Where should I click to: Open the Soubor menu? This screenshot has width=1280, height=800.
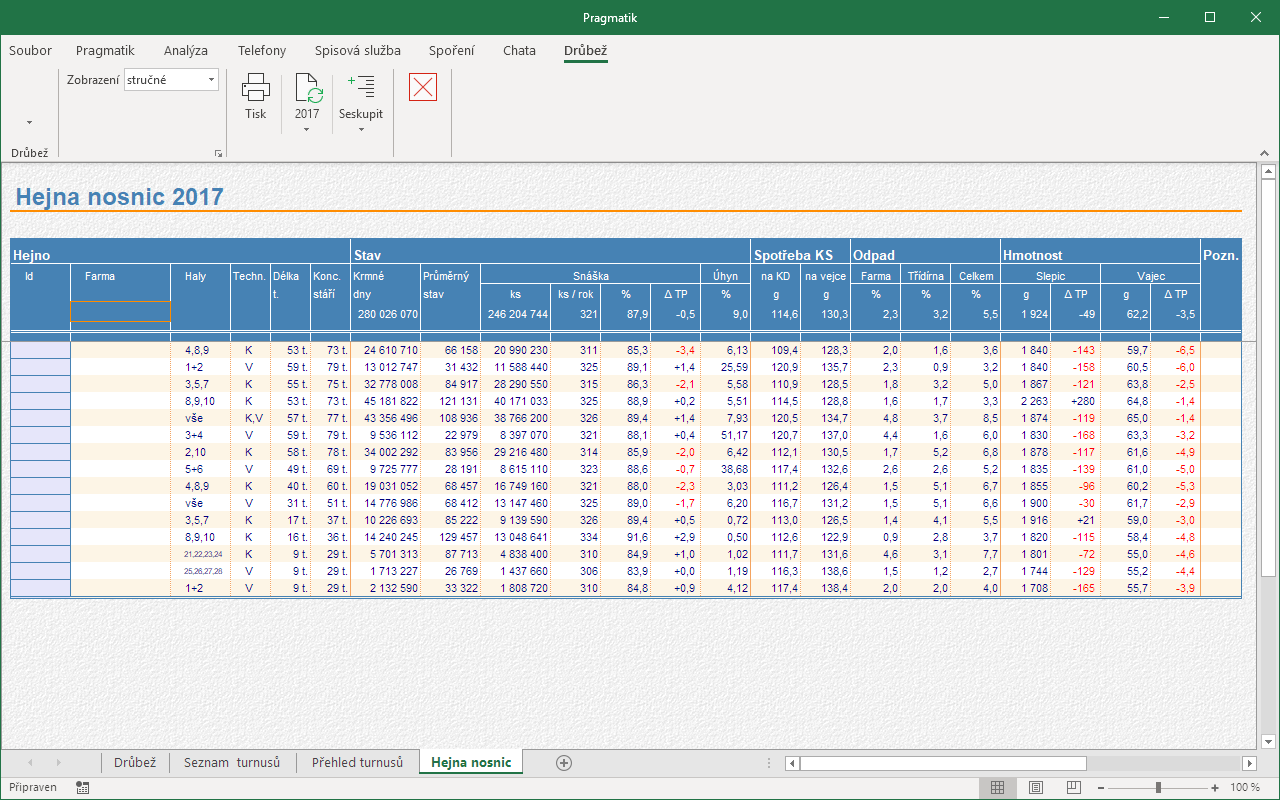(x=30, y=50)
